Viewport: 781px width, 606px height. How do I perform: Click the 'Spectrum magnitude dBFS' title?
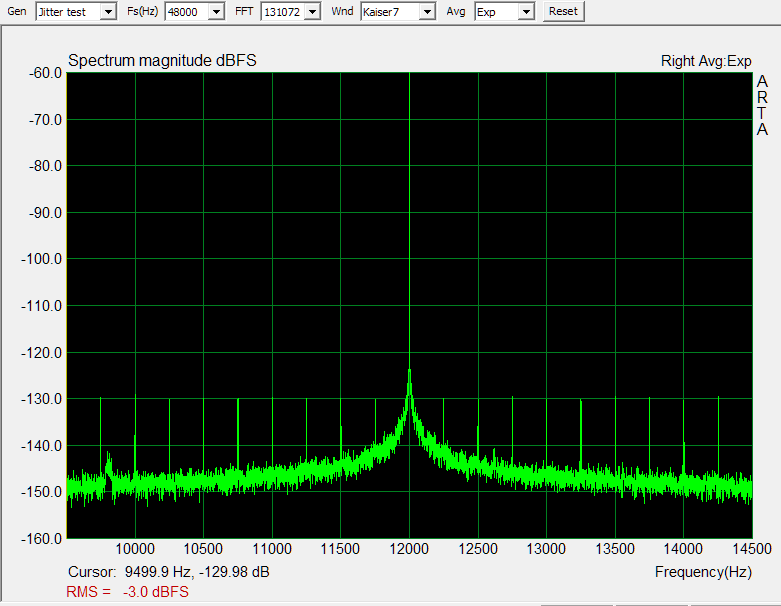pos(162,60)
